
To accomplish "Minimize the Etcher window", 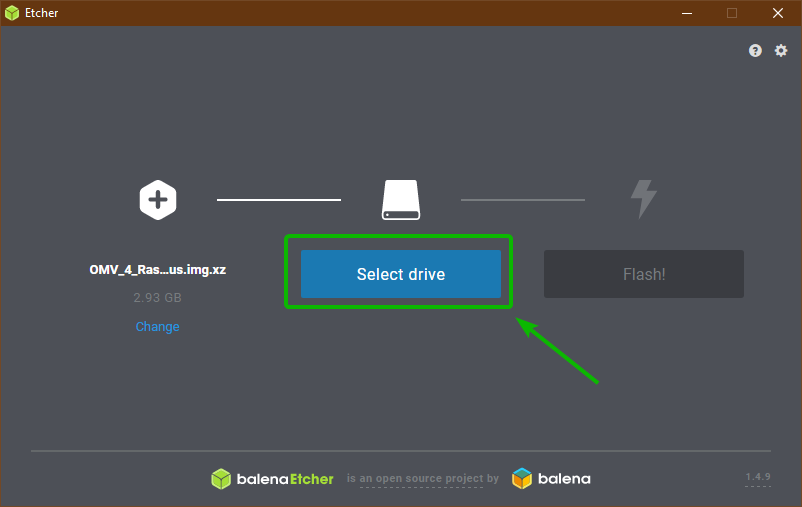I will coord(687,13).
